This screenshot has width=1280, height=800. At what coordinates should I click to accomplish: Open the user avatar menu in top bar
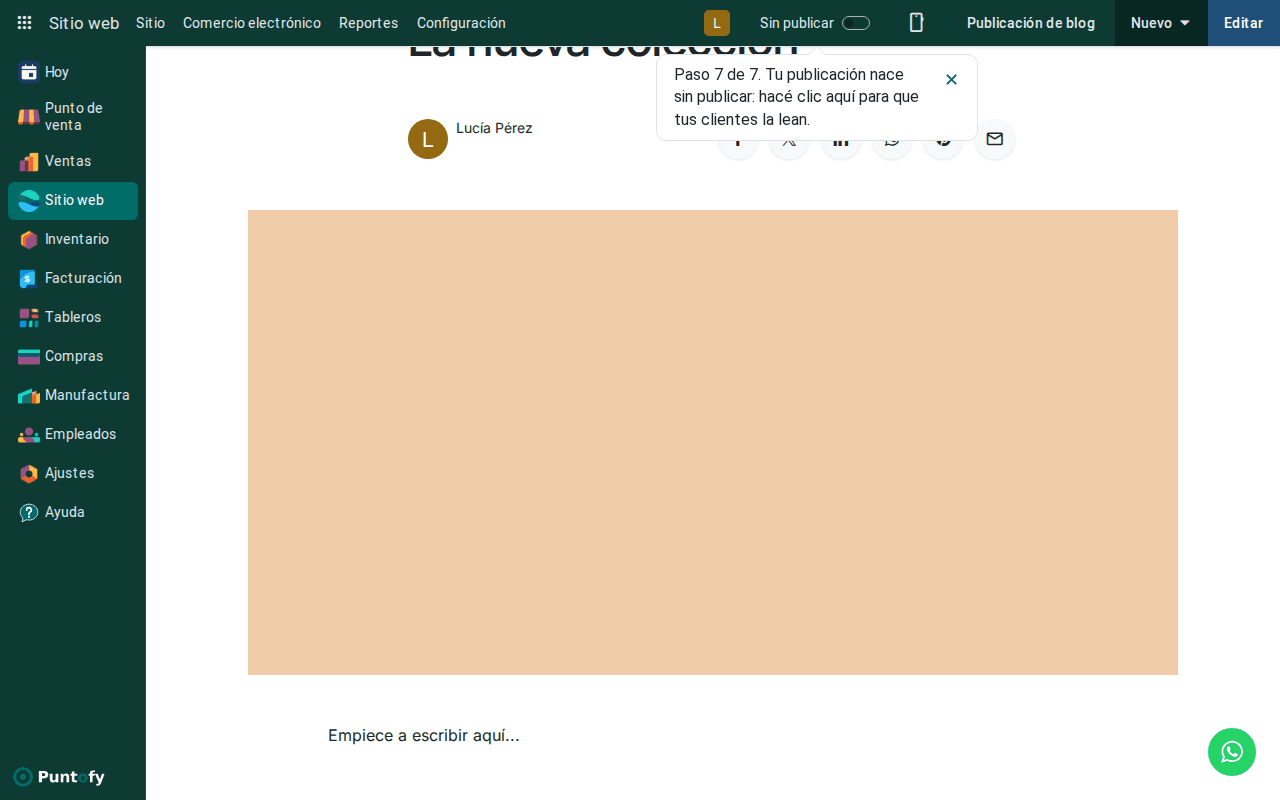717,23
